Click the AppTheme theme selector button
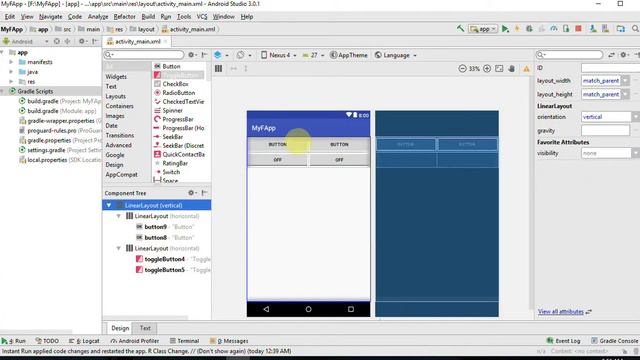Screen dimensions: 640x360 click(349, 55)
